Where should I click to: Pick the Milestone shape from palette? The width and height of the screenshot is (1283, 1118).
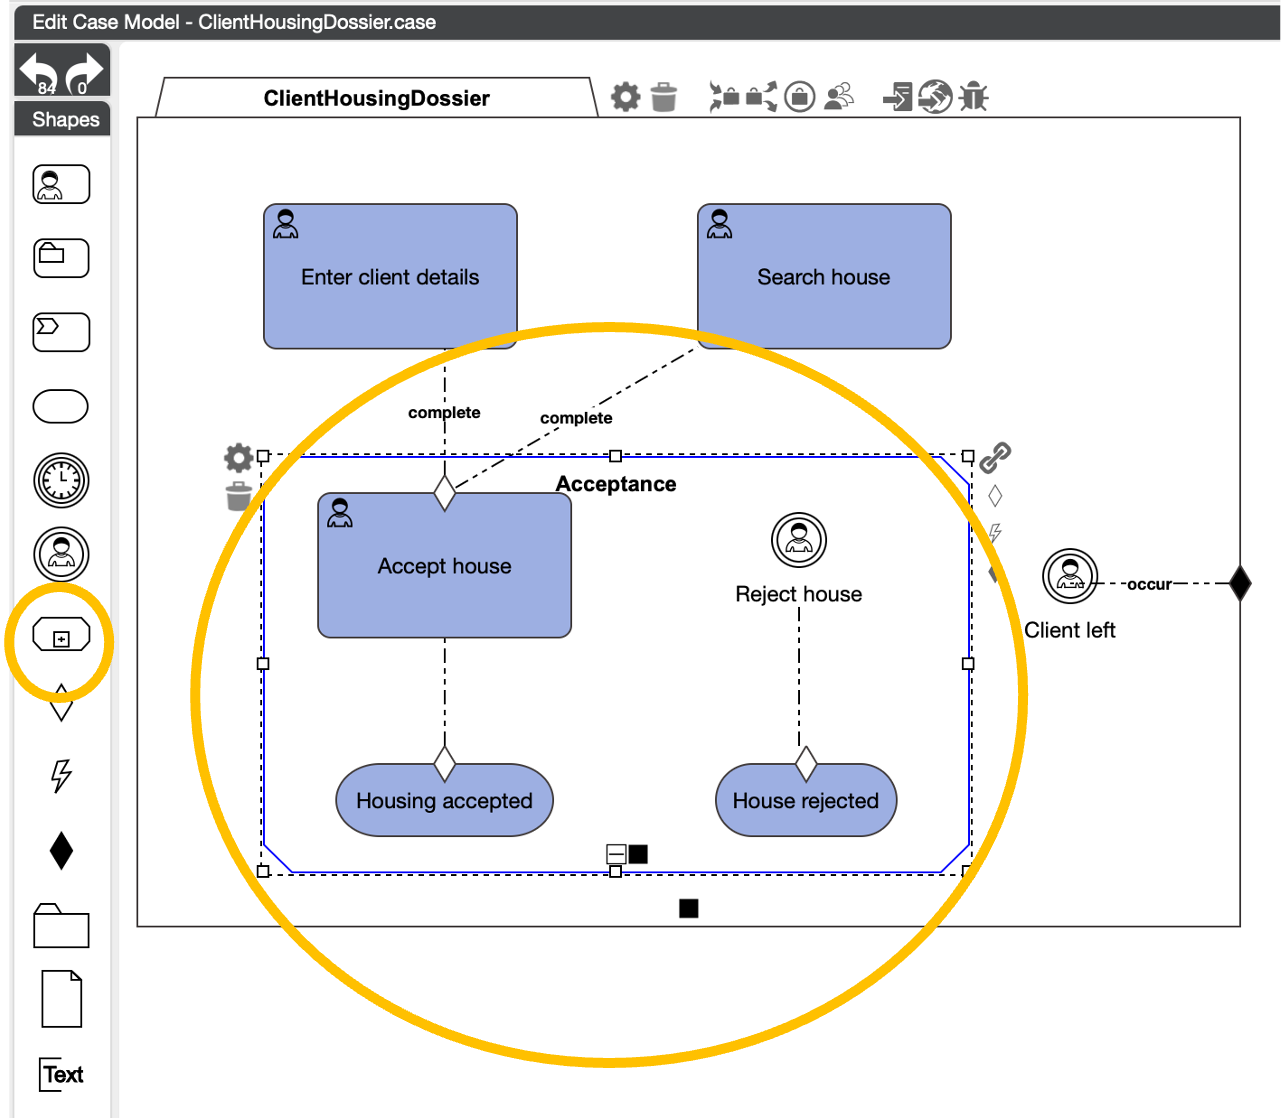(61, 407)
